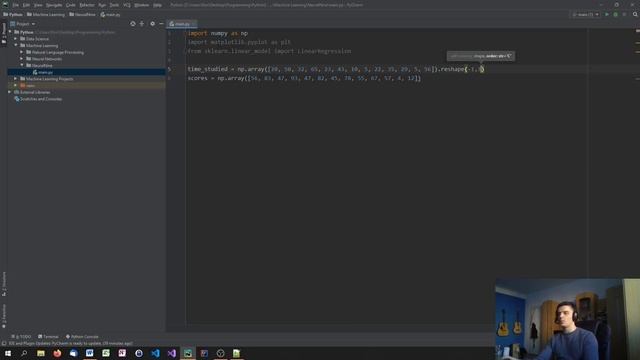Open Visual Studio Code from the taskbar
The image size is (640, 360).
[x=155, y=353]
